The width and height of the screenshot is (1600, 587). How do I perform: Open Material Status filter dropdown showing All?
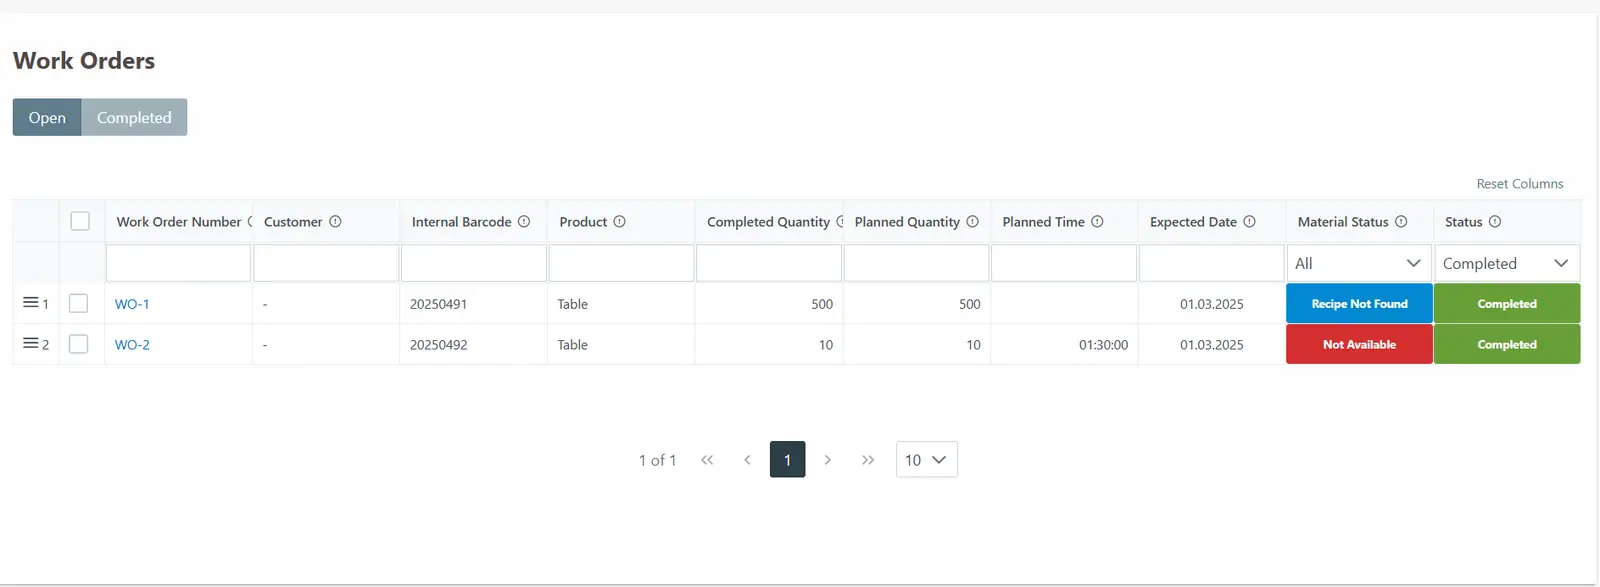[1358, 263]
